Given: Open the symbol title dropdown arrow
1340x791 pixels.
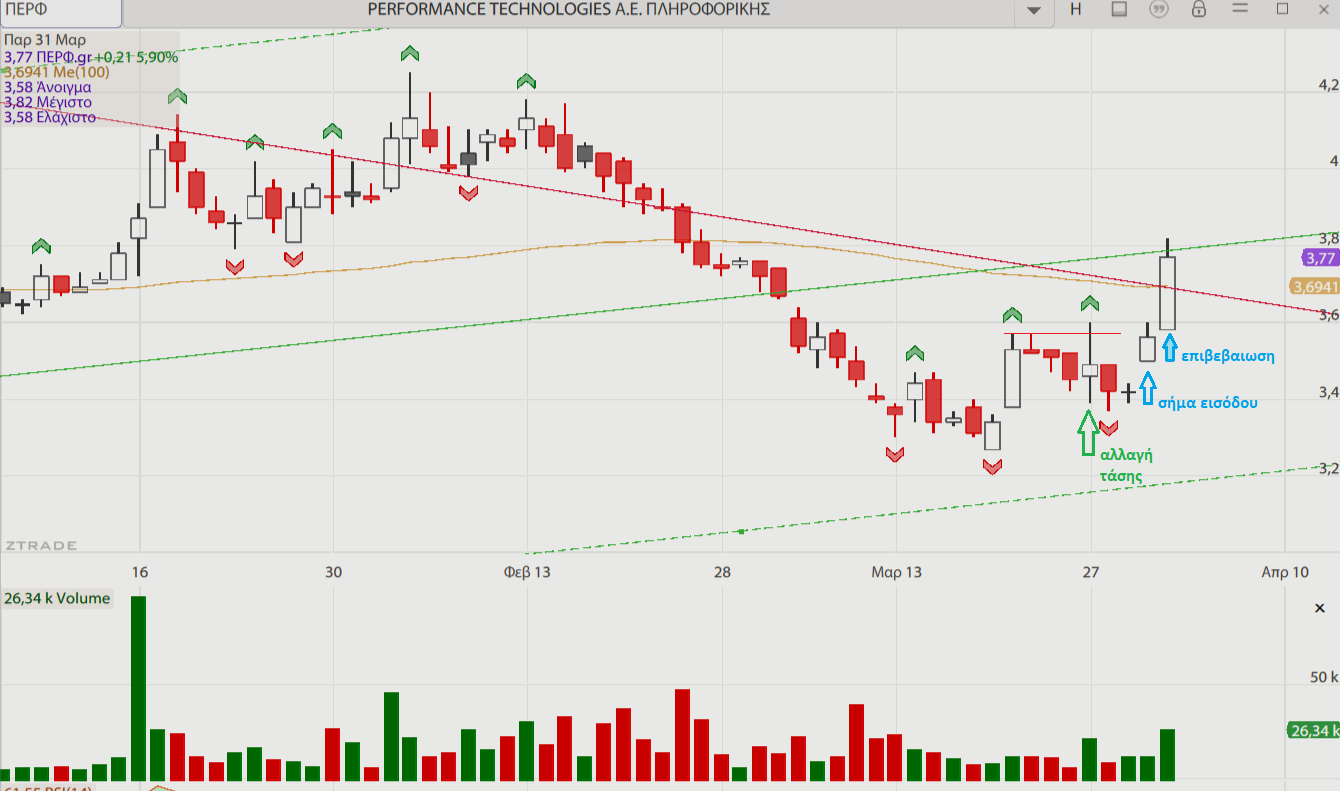Looking at the screenshot, I should click(1034, 10).
